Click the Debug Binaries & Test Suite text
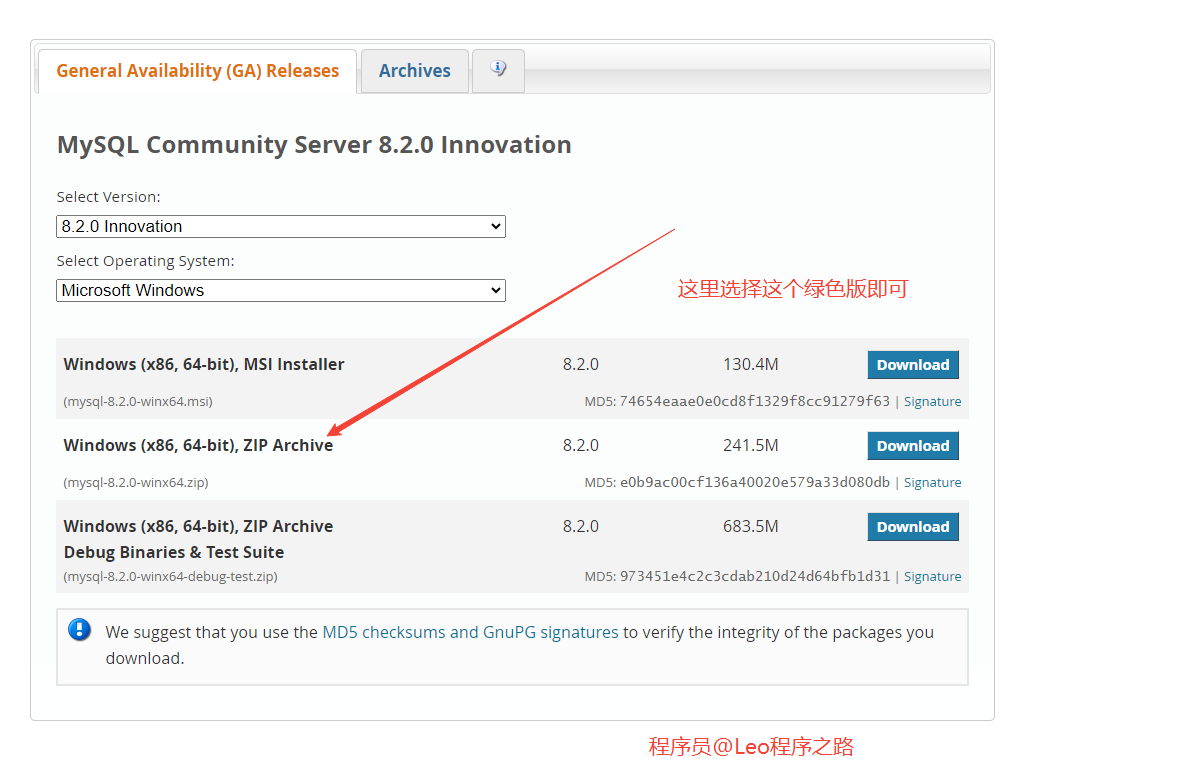Viewport: 1177px width, 777px height. point(174,553)
